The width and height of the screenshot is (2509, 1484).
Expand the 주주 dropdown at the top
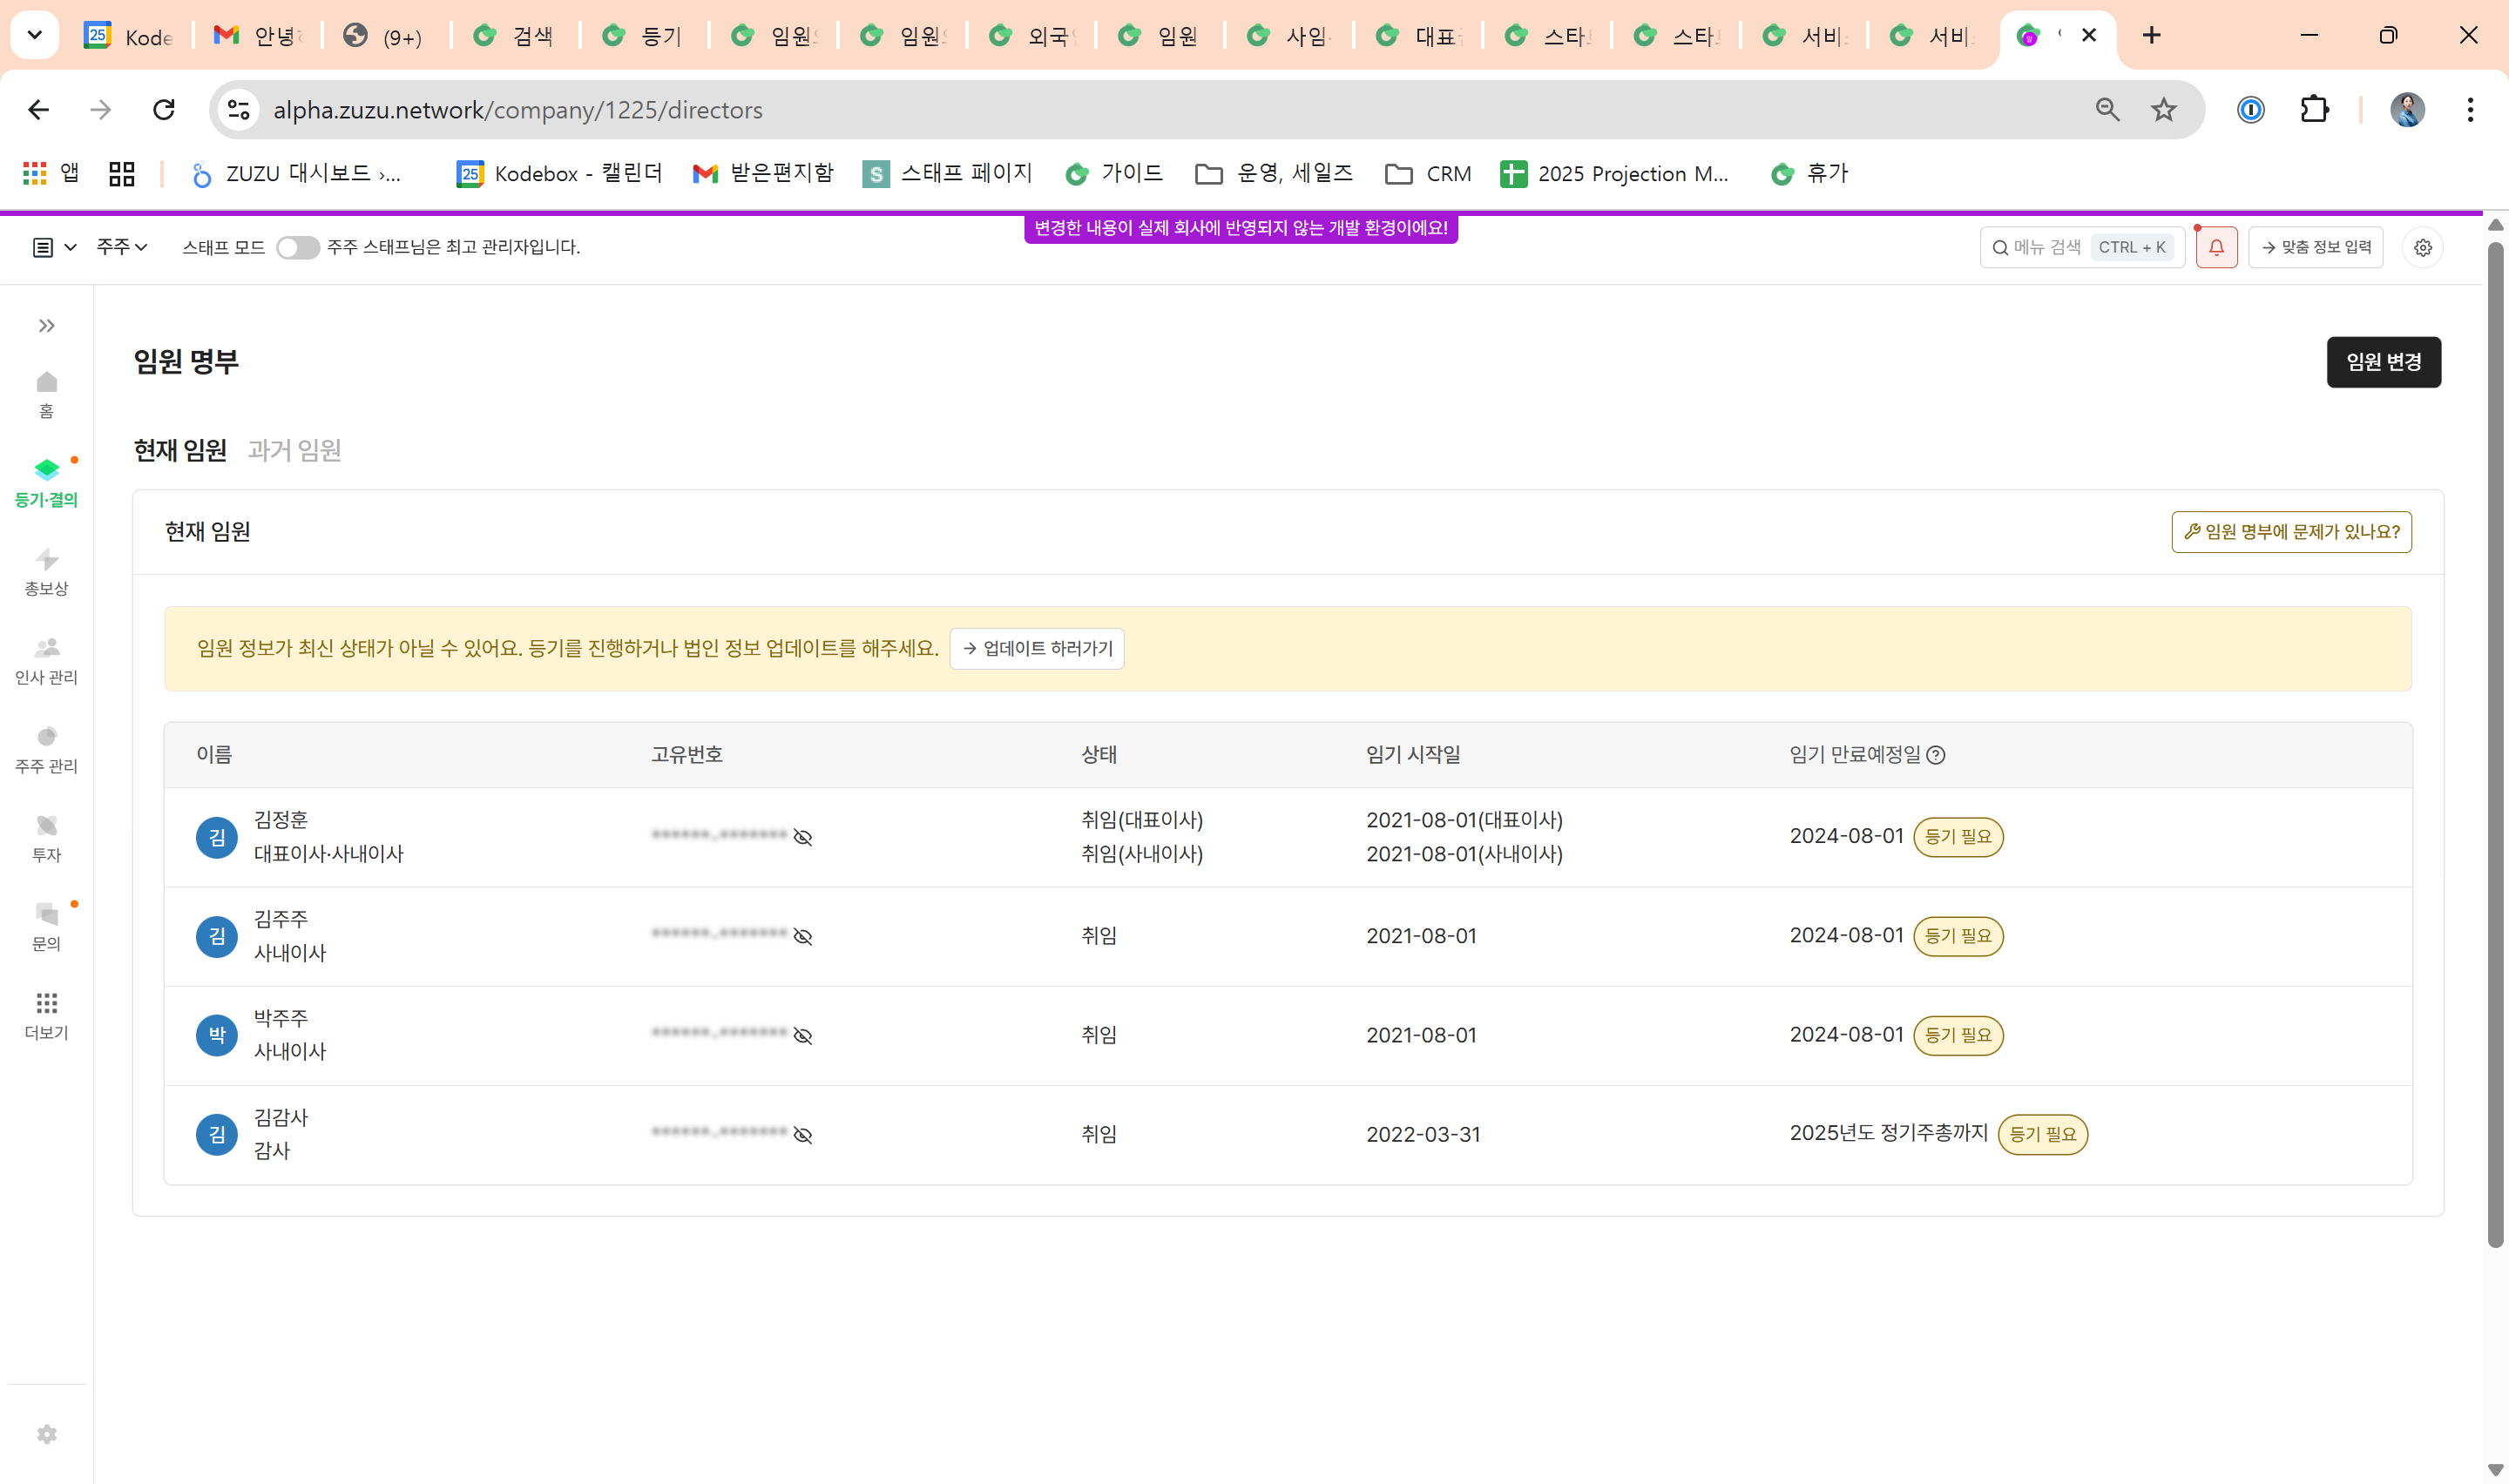tap(120, 247)
